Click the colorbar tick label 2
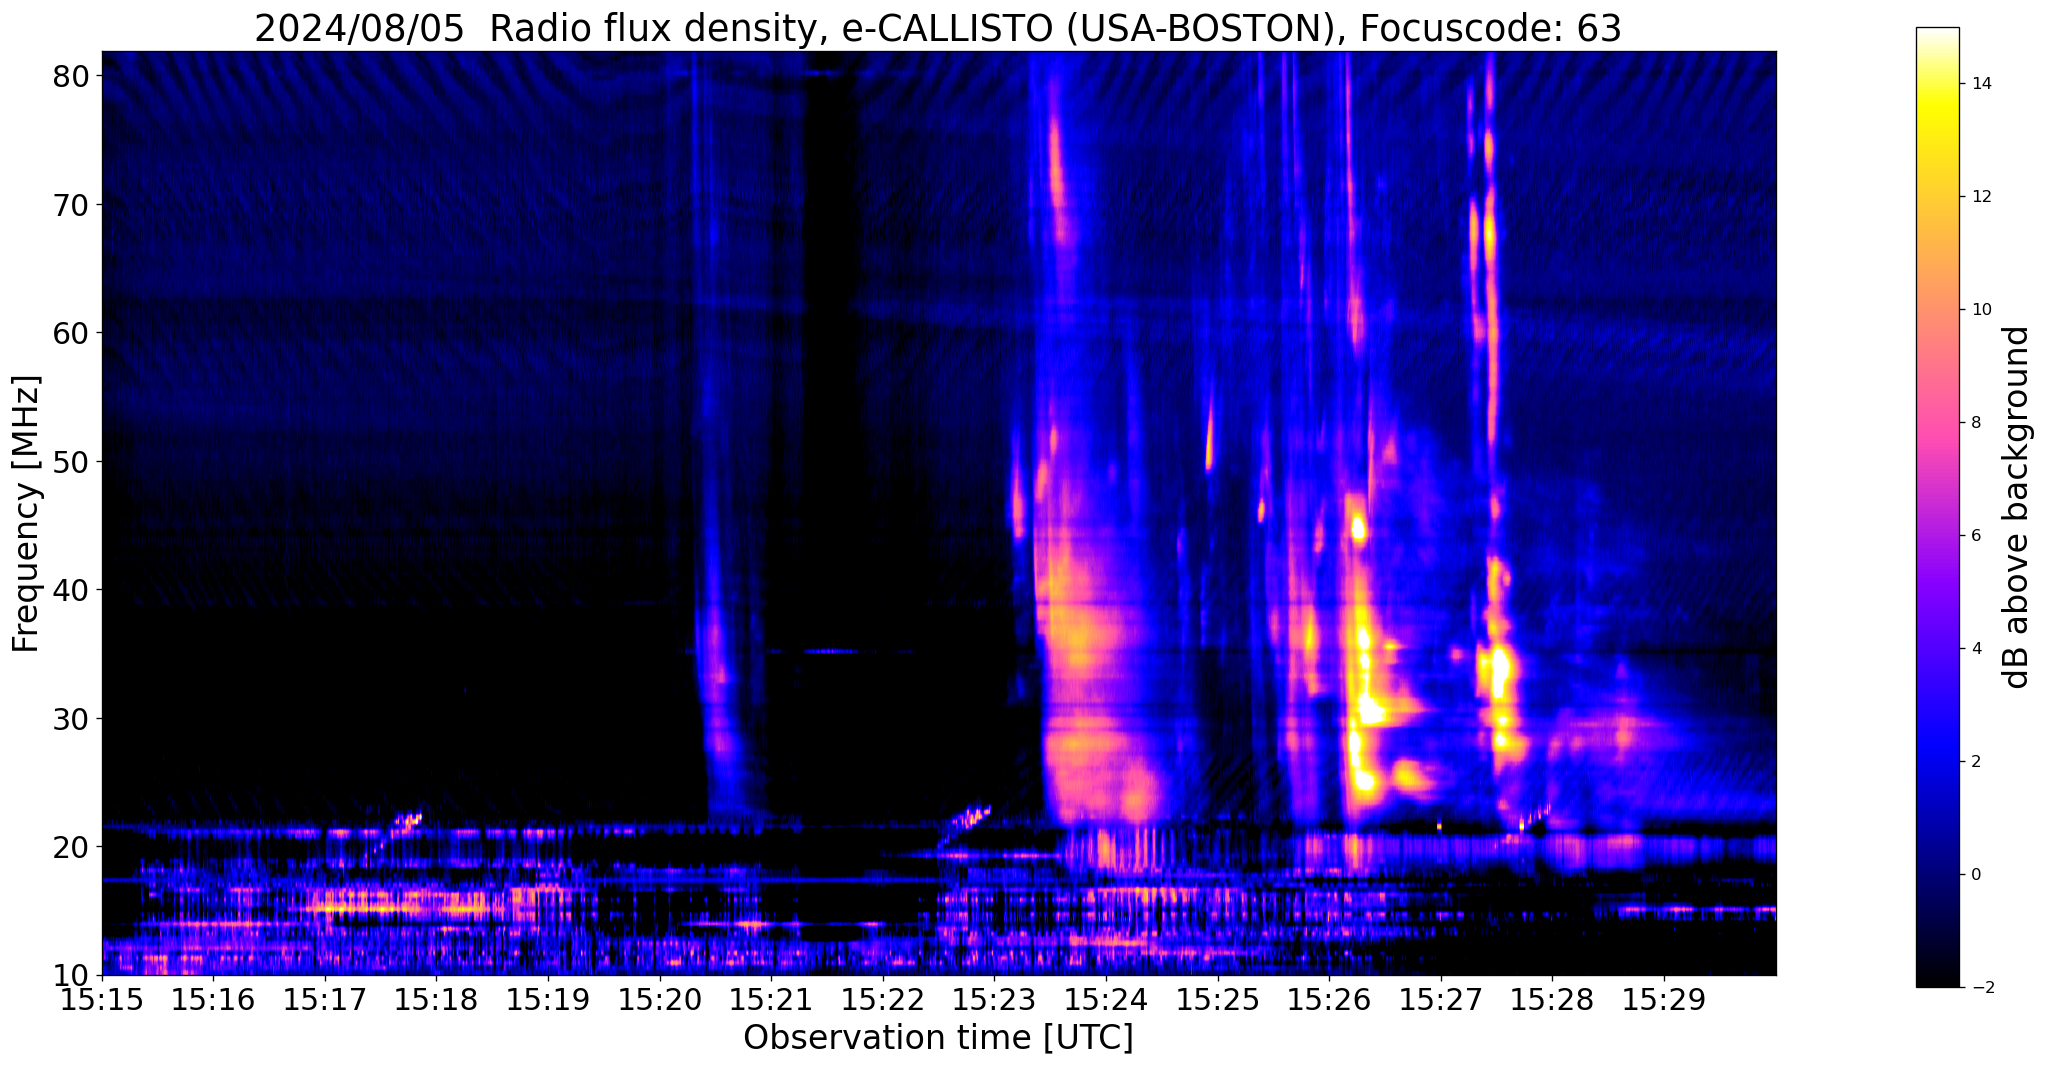This screenshot has height=1067, width=2047. tap(1975, 762)
